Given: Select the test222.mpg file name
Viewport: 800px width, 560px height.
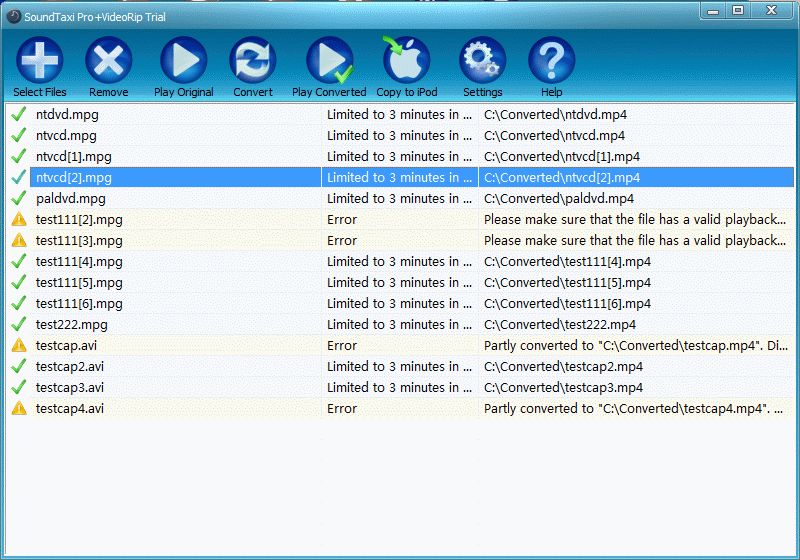Looking at the screenshot, I should coord(72,324).
